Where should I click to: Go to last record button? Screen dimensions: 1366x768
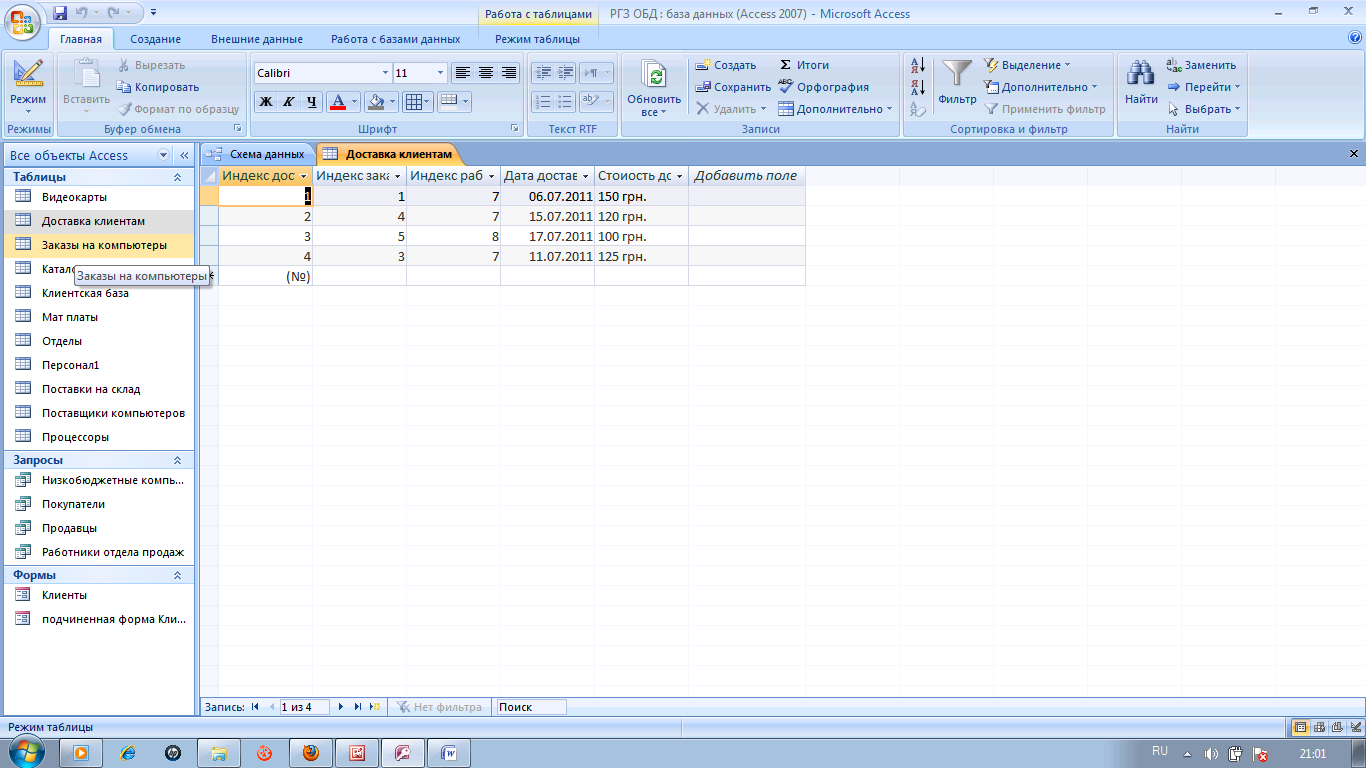357,707
